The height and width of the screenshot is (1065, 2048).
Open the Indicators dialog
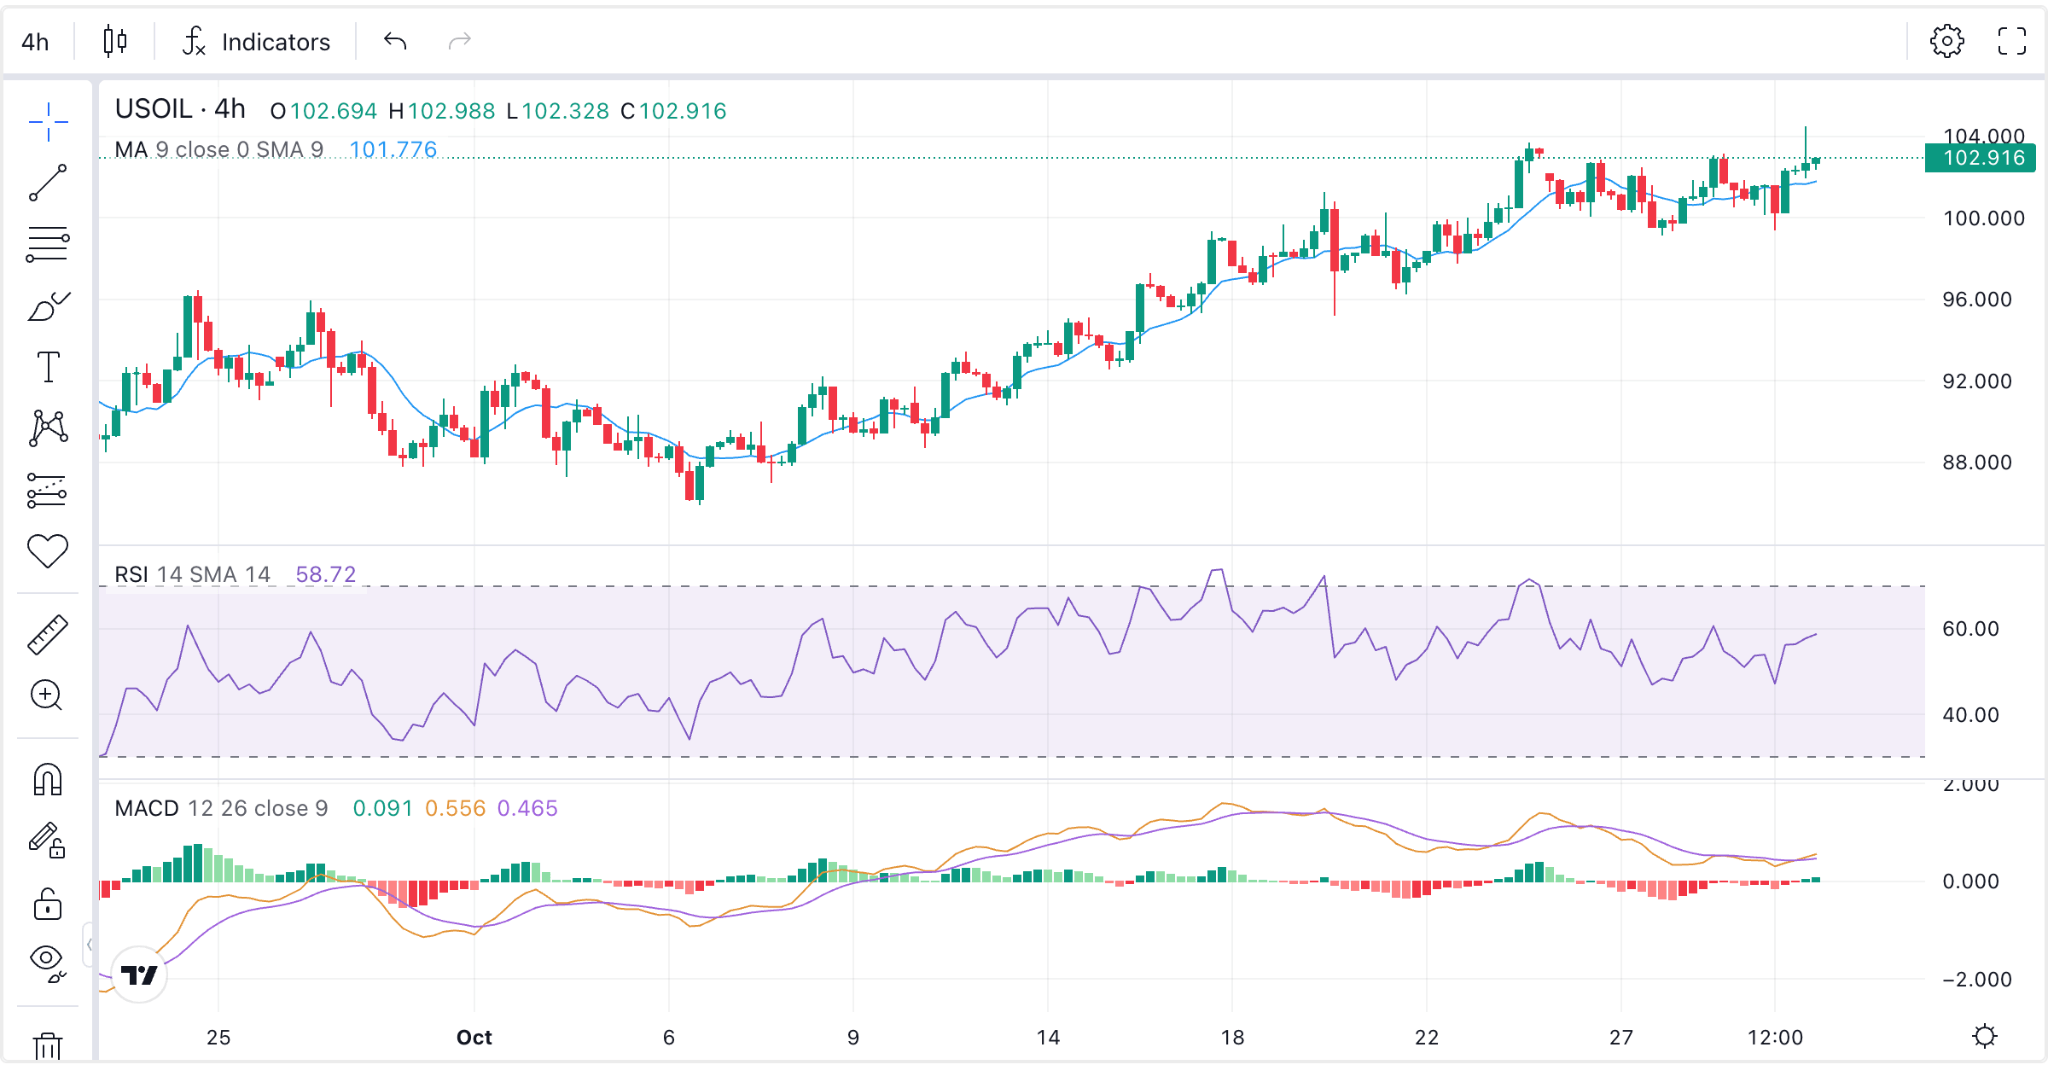(256, 42)
